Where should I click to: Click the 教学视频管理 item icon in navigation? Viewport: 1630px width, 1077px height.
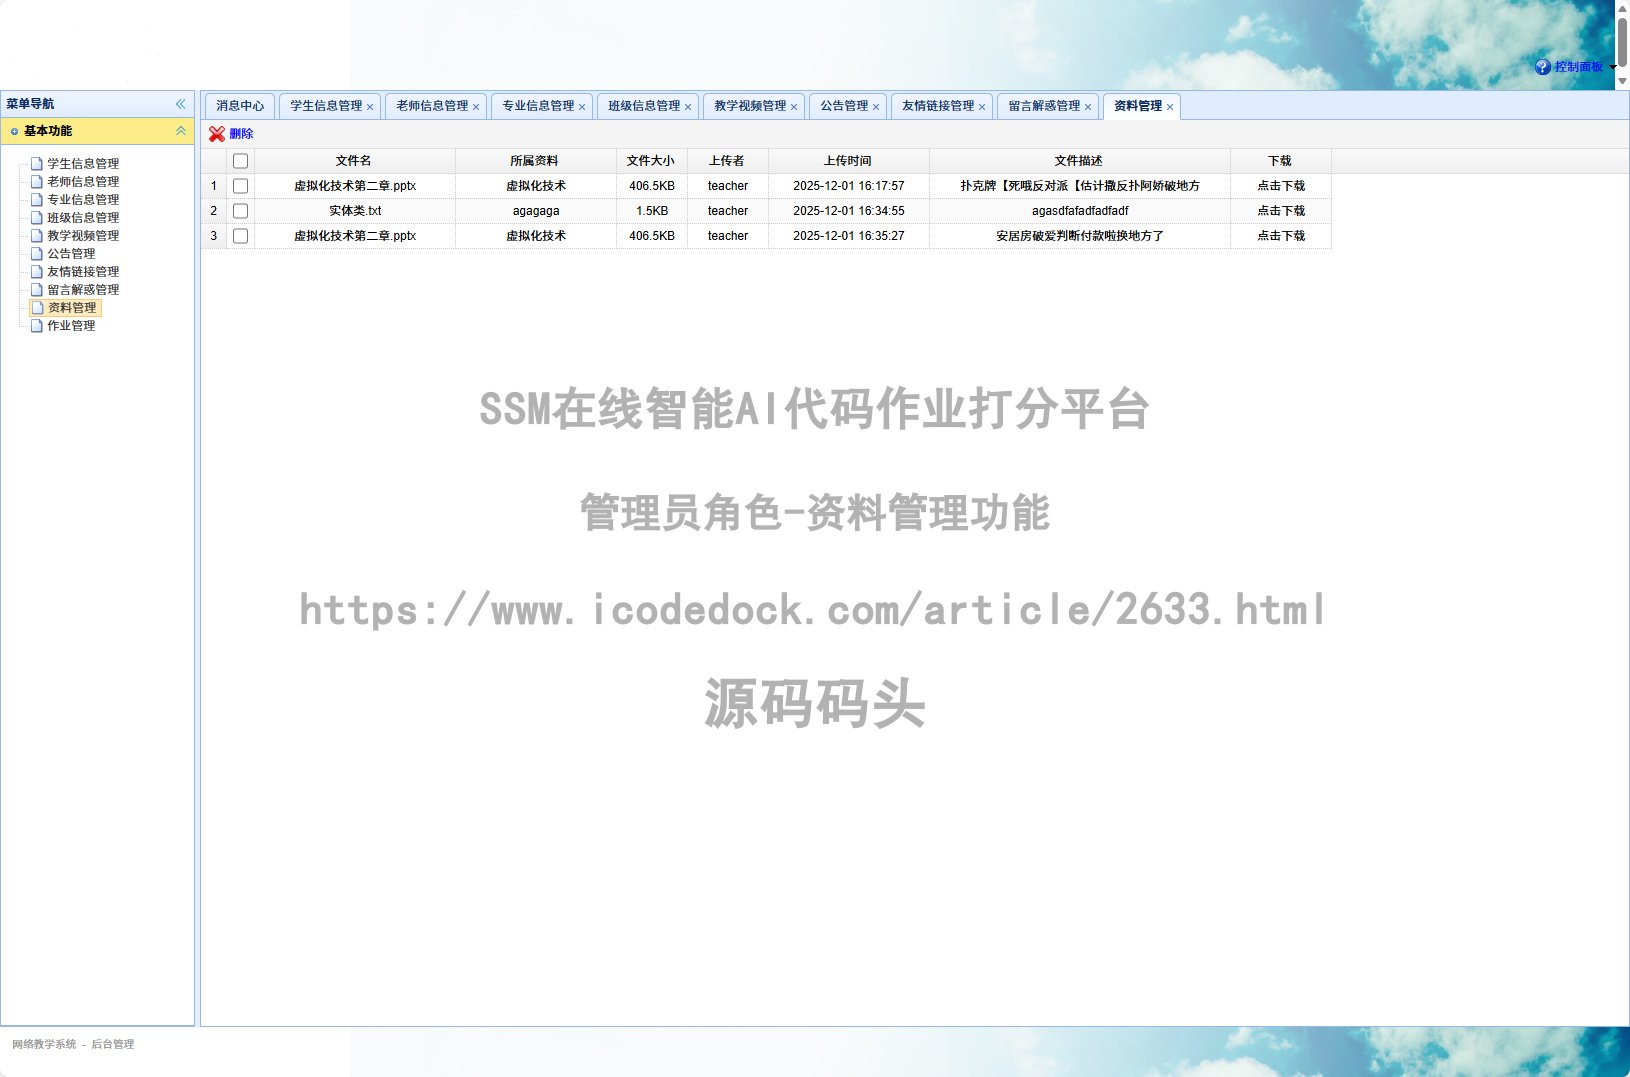point(37,235)
